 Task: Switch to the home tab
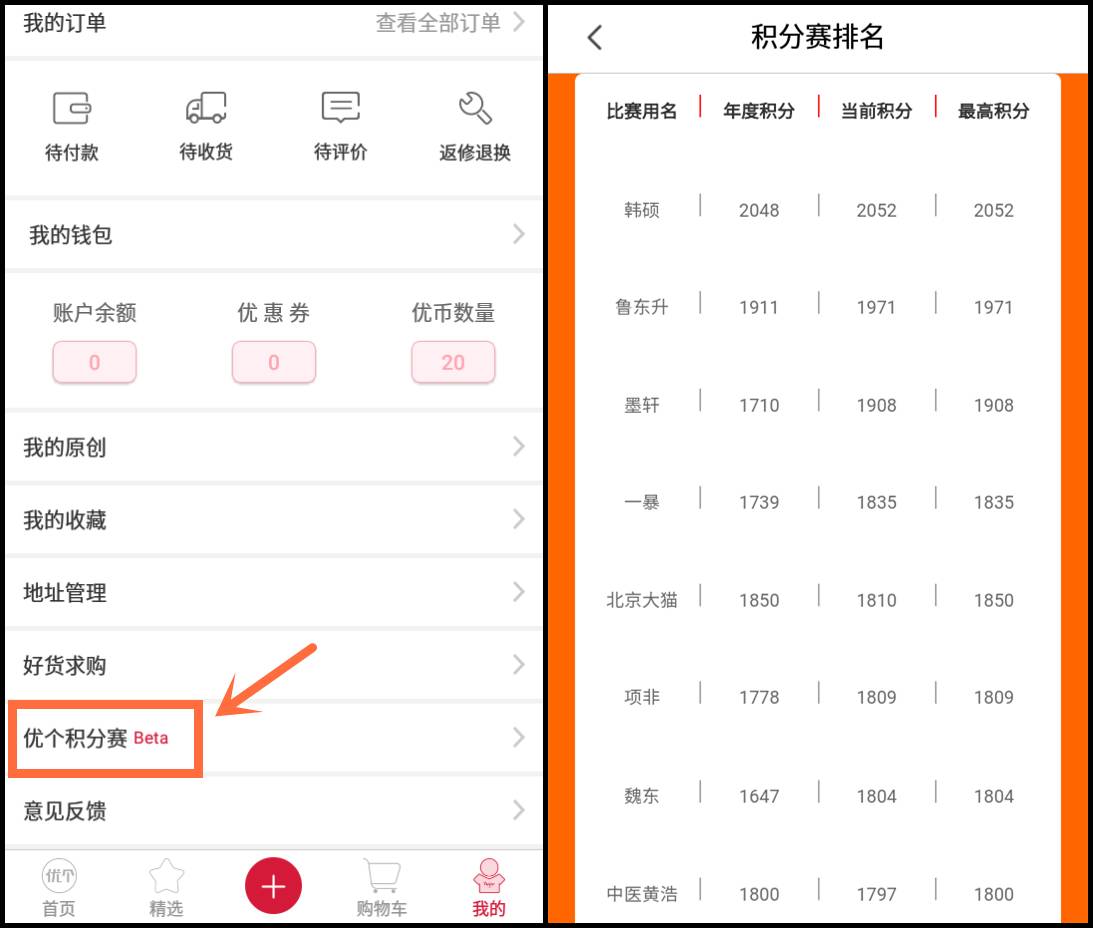point(58,887)
